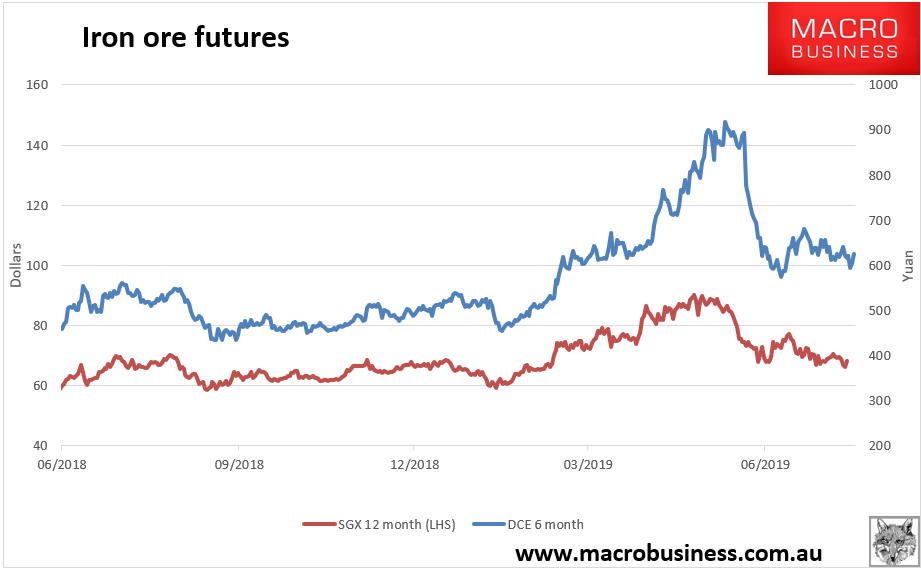Click the 40 value on left axis
This screenshot has height=570, width=921.
[41, 446]
